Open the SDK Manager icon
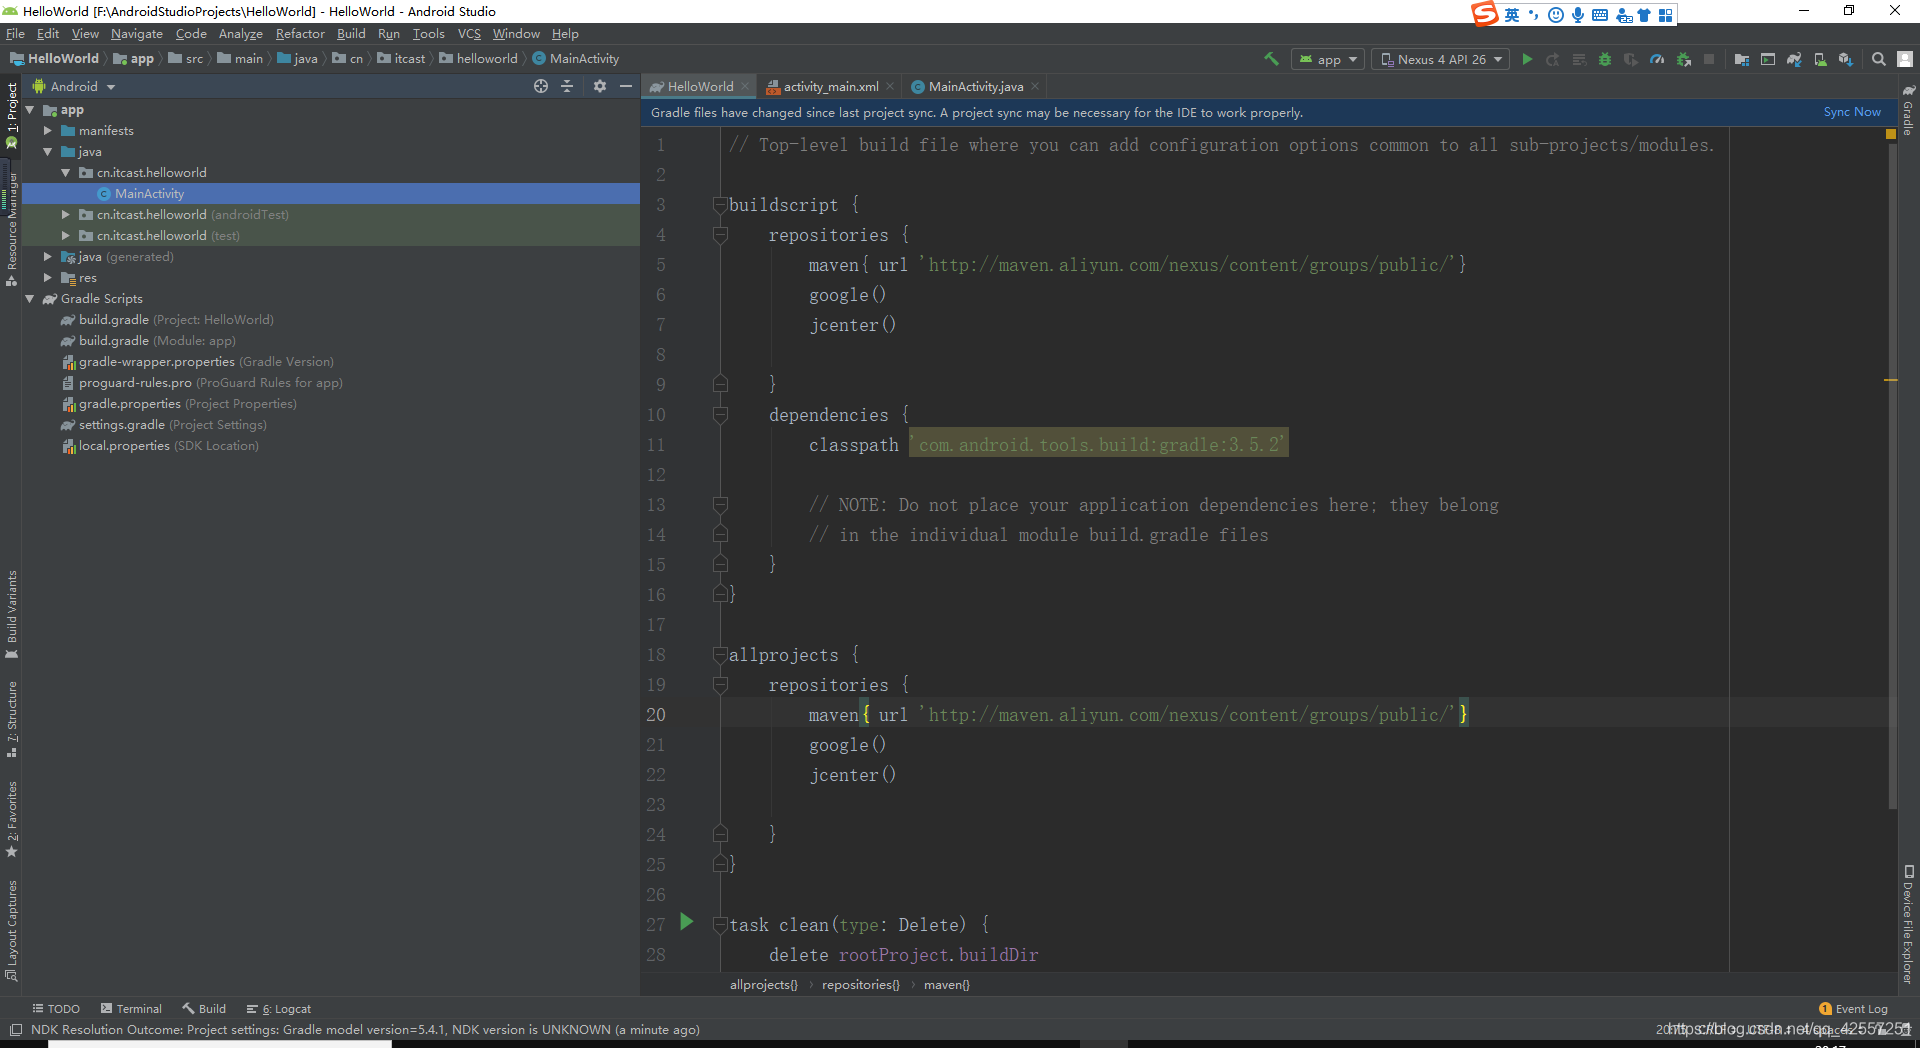 coord(1846,59)
